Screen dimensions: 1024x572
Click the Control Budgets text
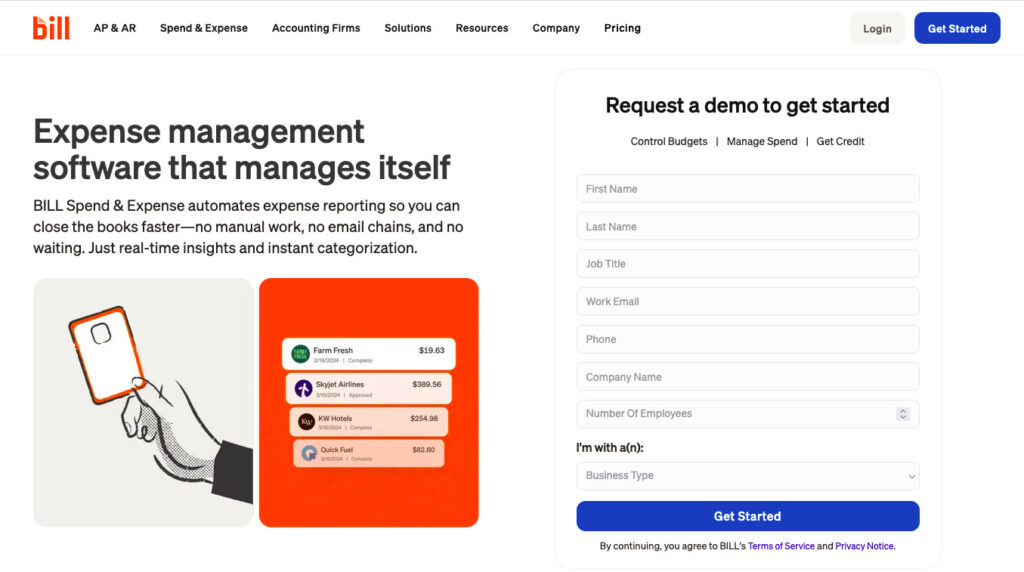(x=669, y=141)
